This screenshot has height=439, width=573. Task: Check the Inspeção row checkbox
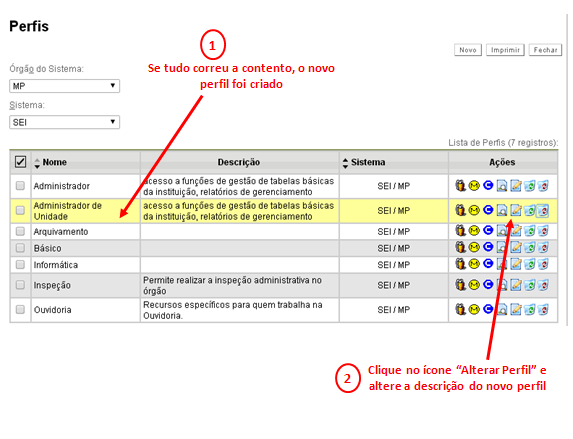[20, 285]
